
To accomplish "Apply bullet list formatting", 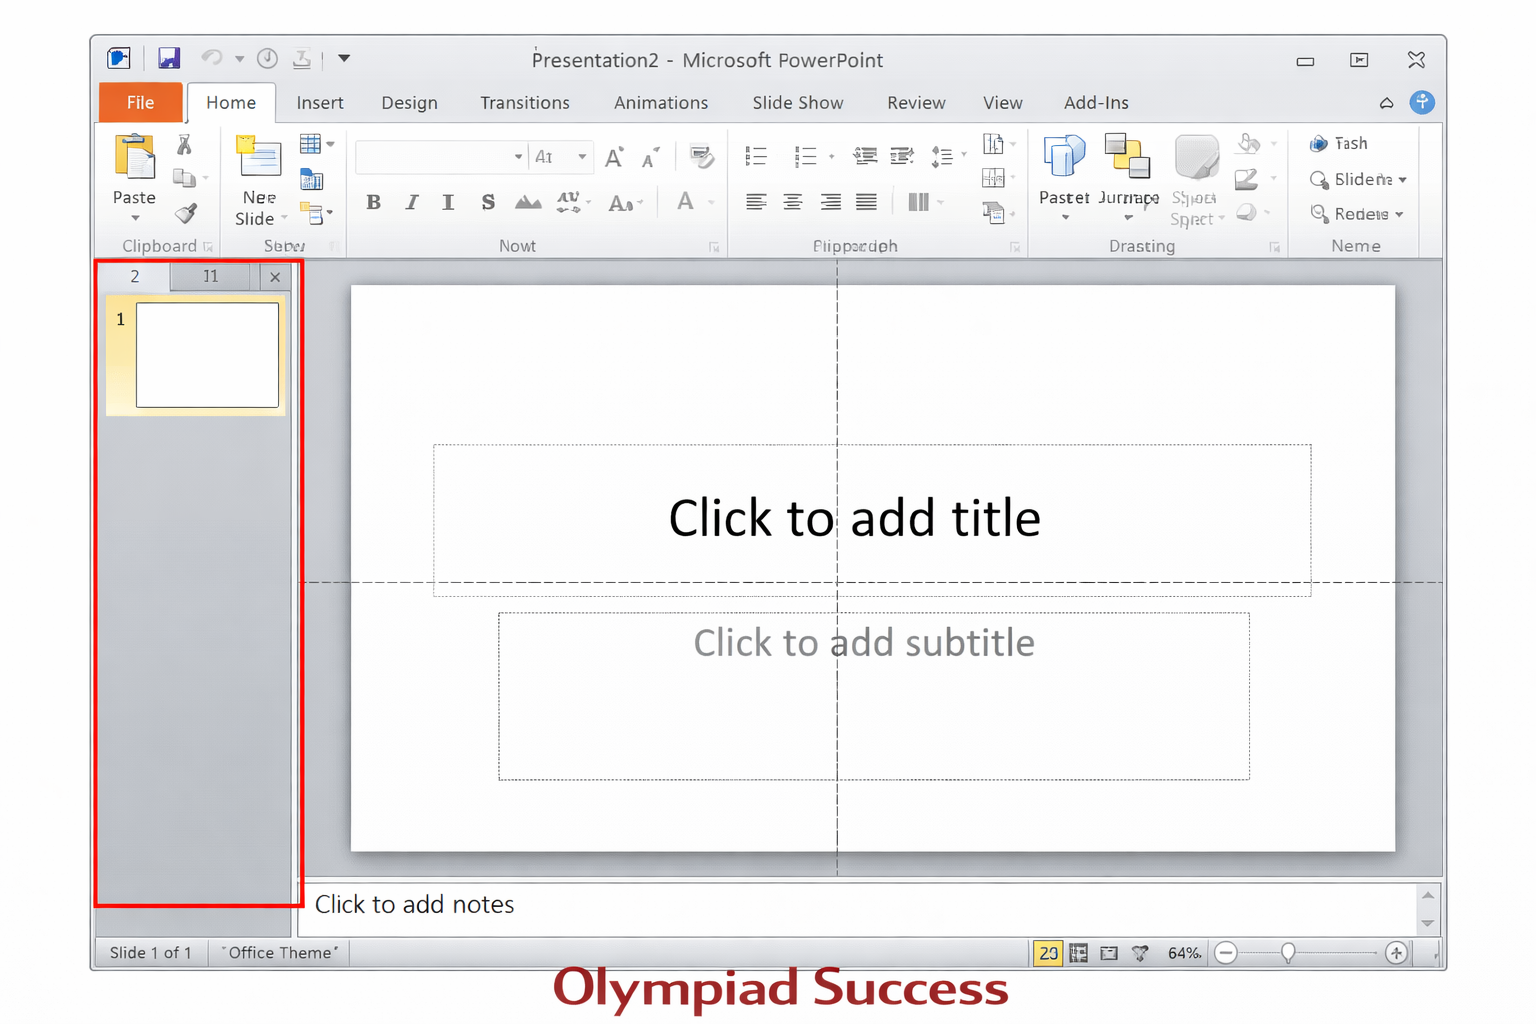I will pos(756,156).
